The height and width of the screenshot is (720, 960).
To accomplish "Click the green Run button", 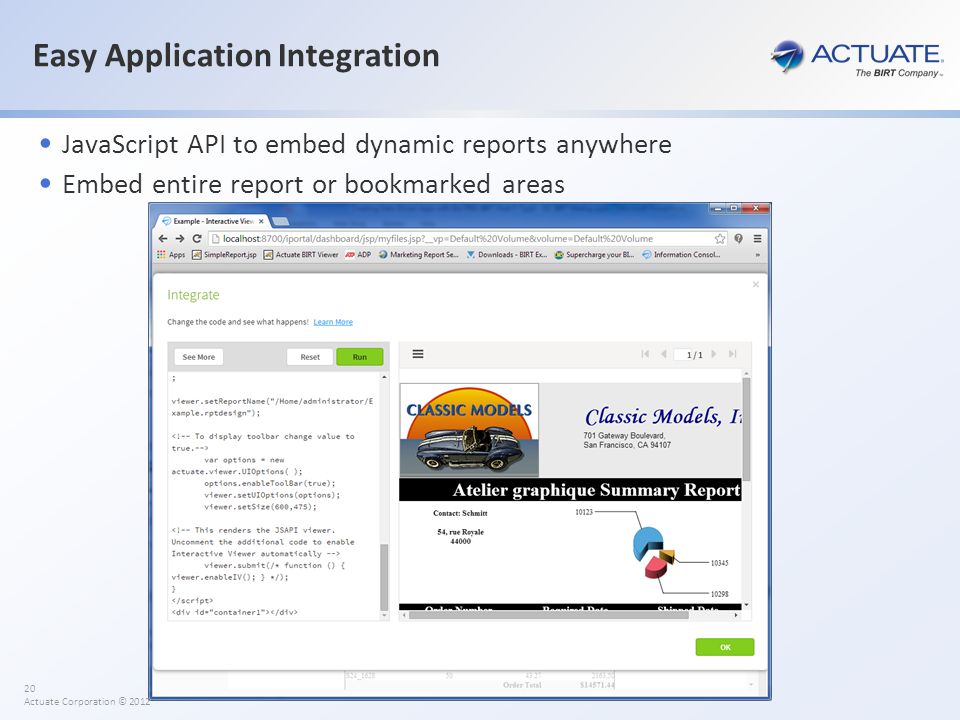I will coord(359,357).
